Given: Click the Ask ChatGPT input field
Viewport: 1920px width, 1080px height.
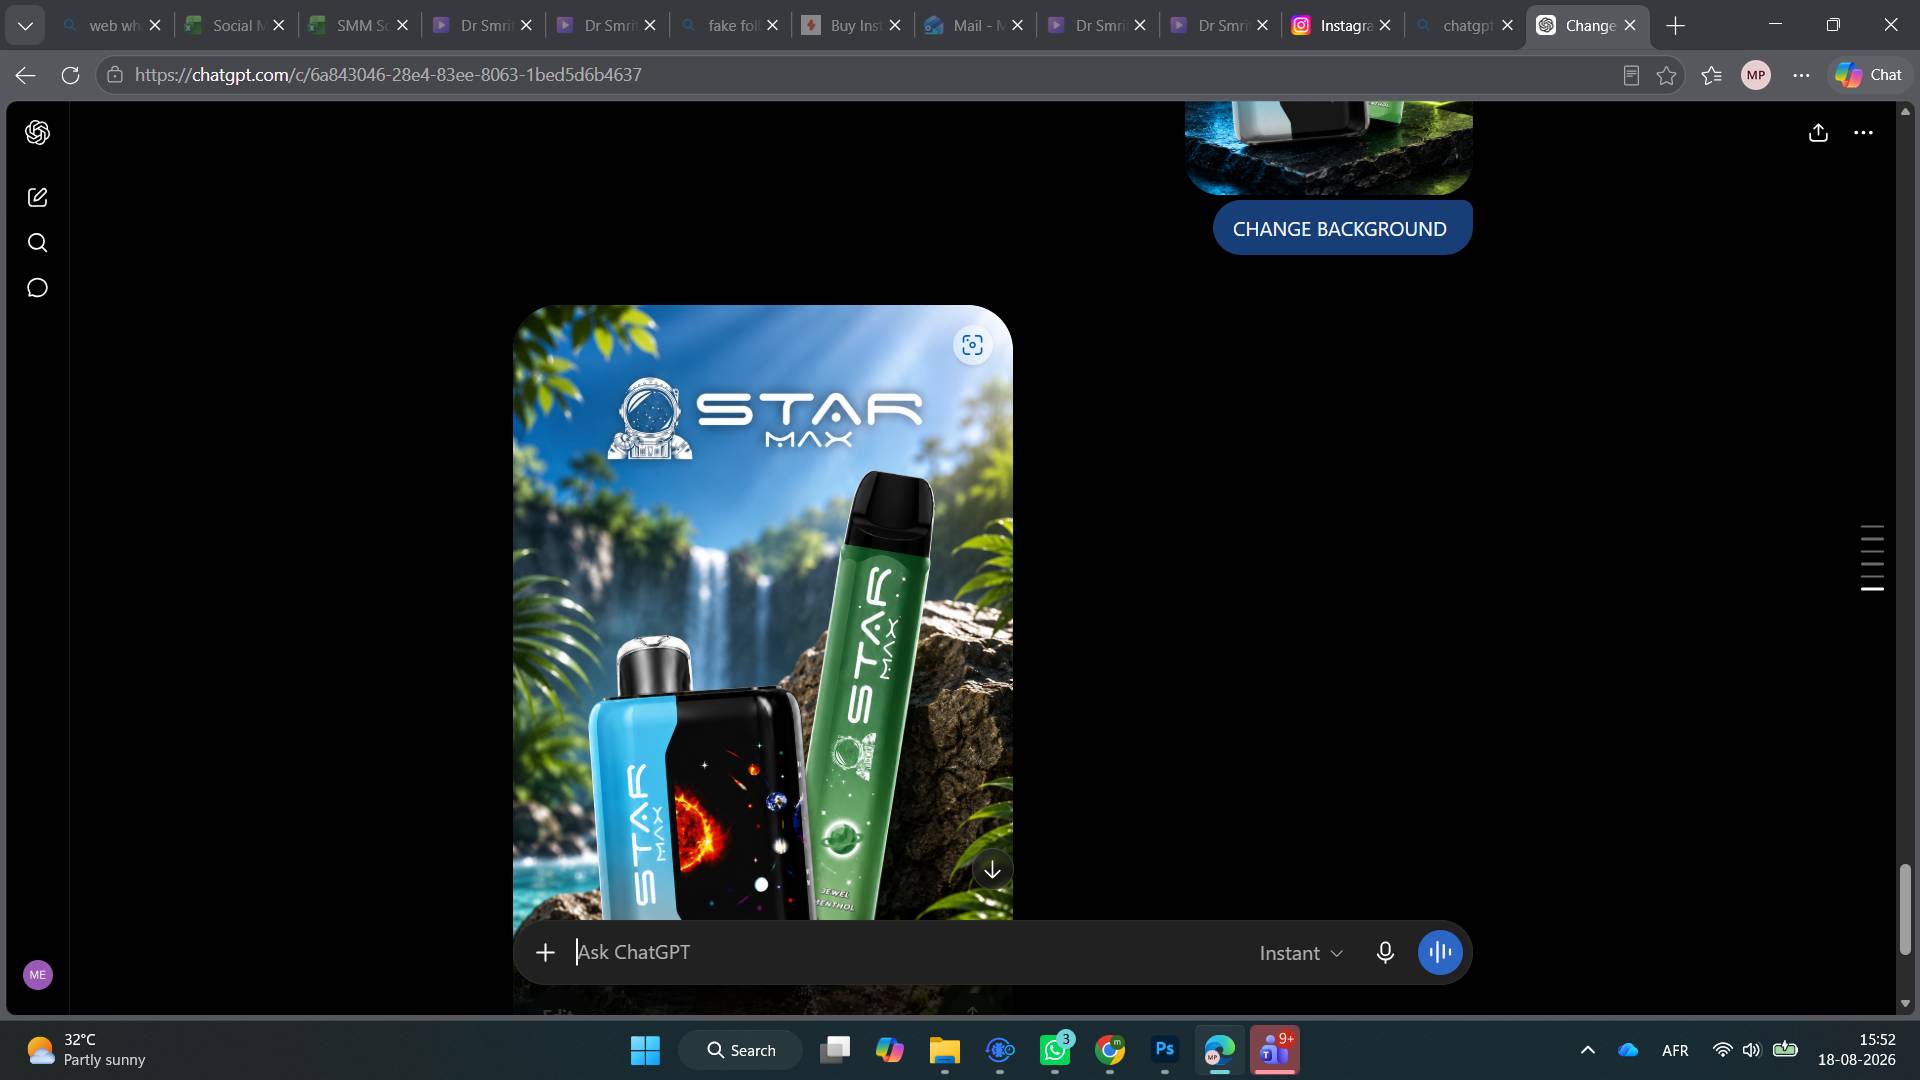Looking at the screenshot, I should (x=905, y=952).
